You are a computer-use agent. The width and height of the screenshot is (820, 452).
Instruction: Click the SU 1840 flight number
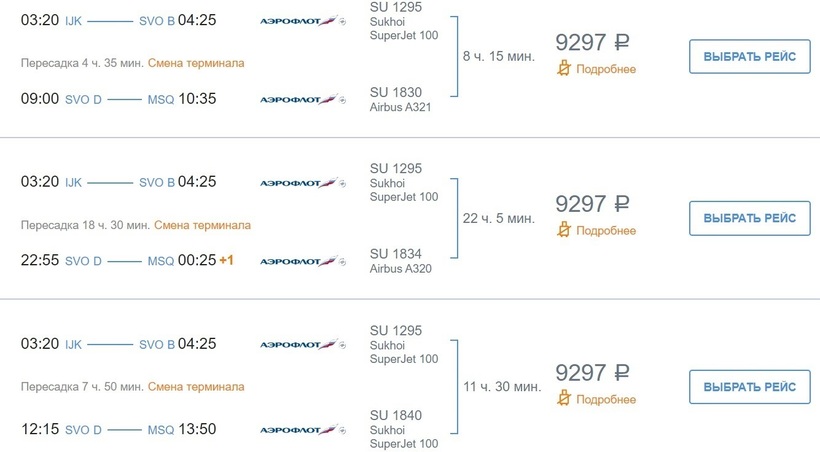(396, 415)
